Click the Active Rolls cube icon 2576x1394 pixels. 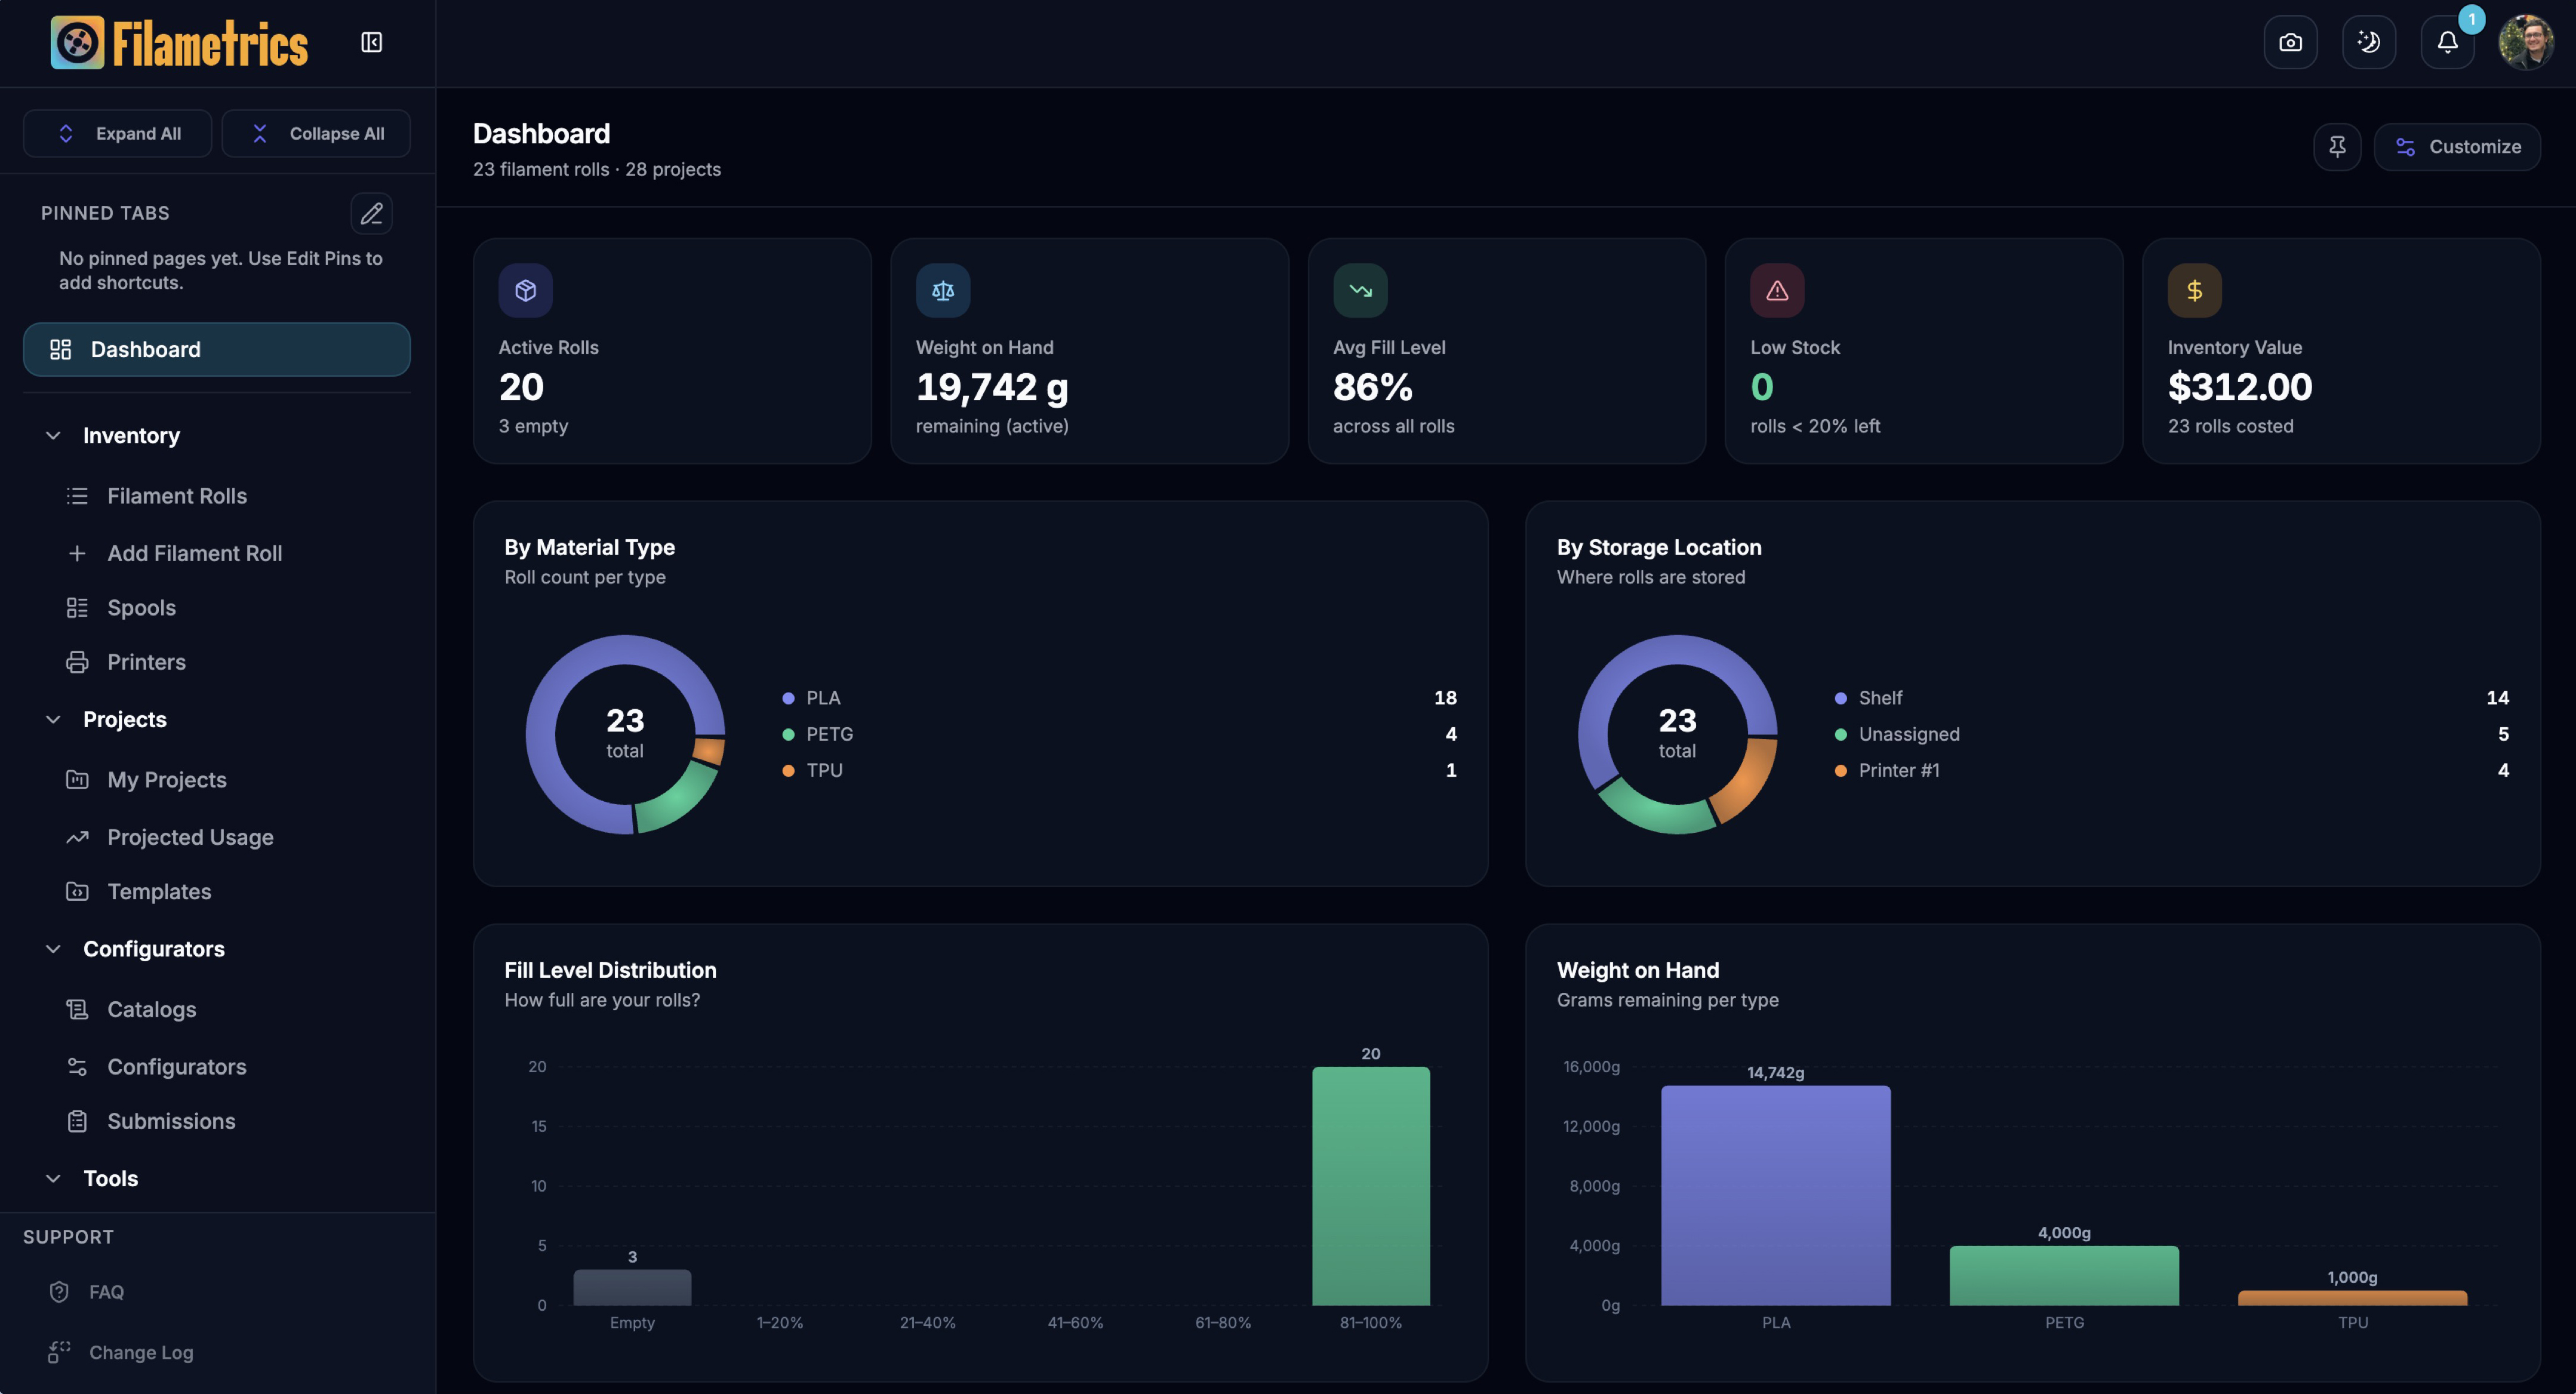pyautogui.click(x=525, y=290)
